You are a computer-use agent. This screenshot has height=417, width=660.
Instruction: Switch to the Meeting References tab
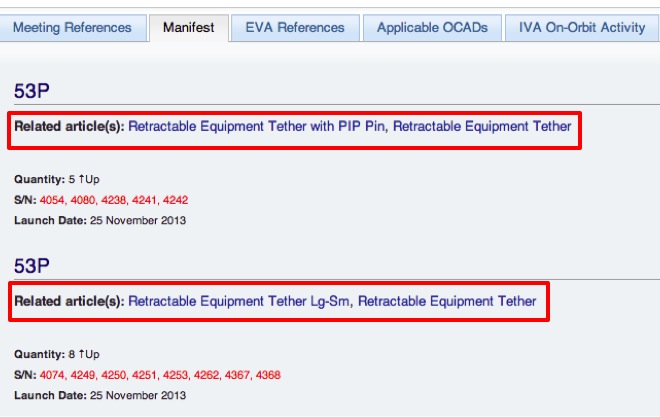point(72,28)
